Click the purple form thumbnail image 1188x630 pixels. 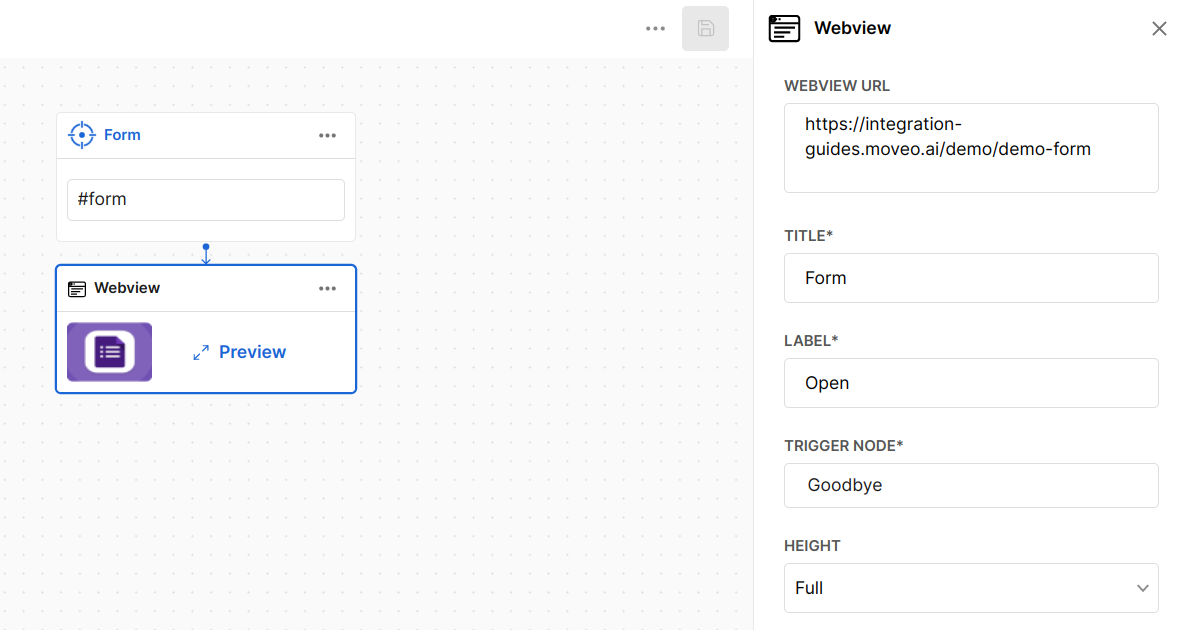(110, 352)
